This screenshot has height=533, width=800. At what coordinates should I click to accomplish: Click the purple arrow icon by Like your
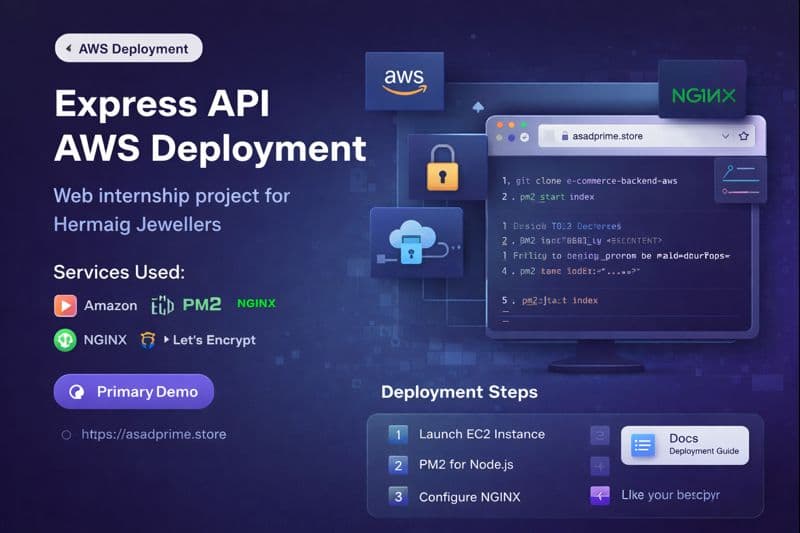point(600,495)
